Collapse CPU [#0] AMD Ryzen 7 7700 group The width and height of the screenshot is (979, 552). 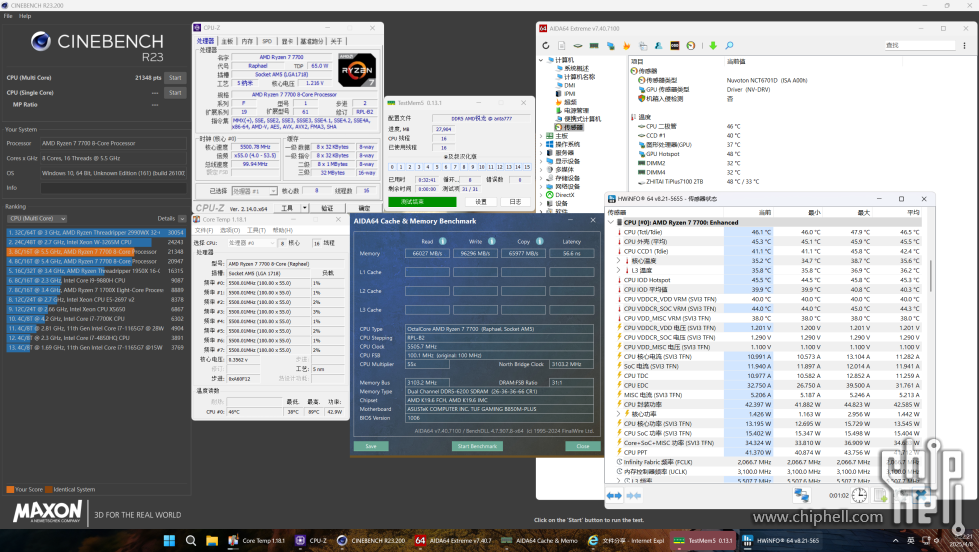click(611, 222)
